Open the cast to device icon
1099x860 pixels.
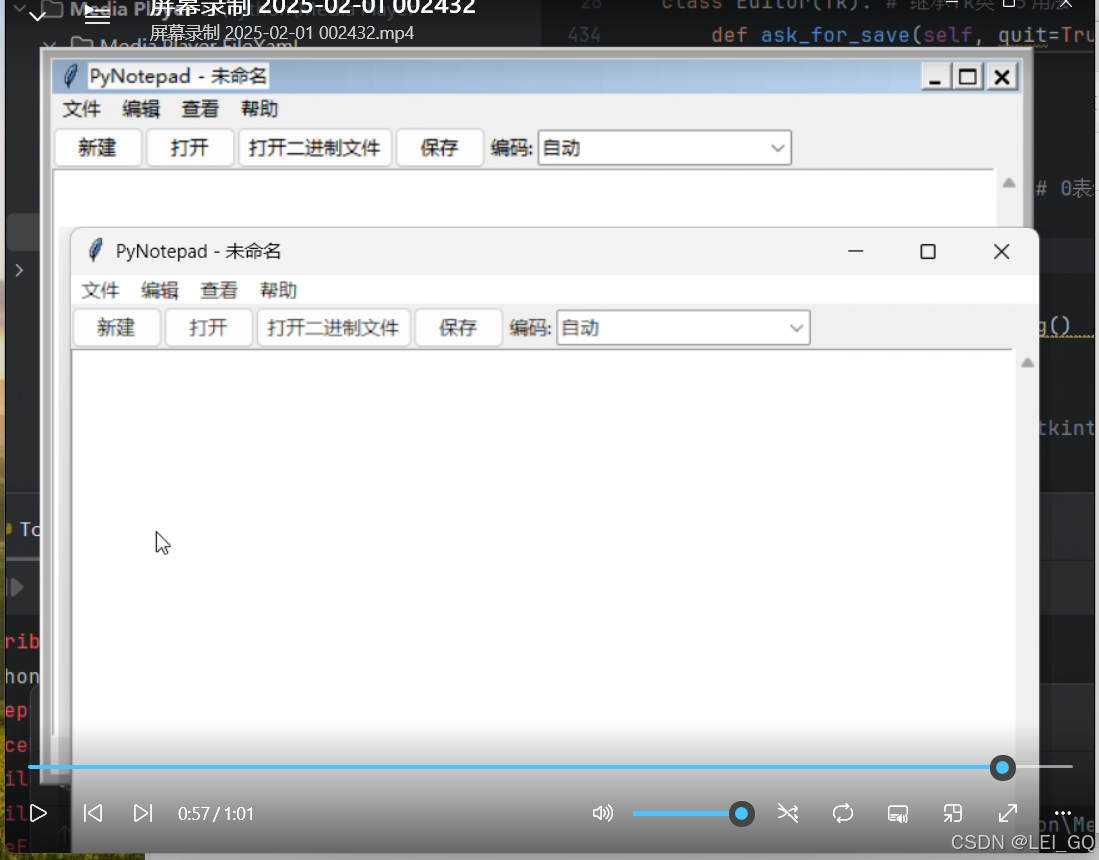tap(898, 814)
